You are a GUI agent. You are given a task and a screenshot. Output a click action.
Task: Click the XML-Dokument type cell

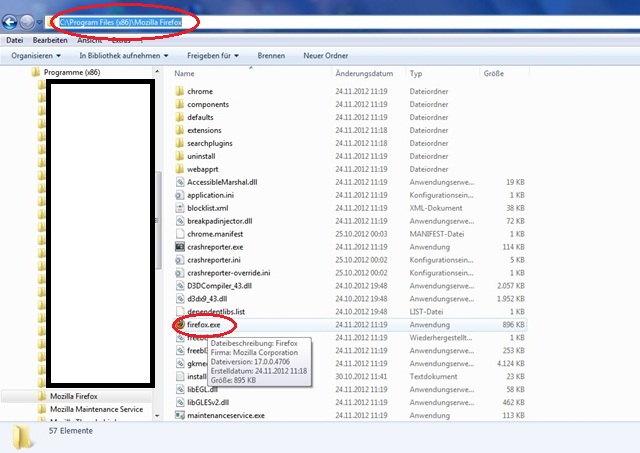pyautogui.click(x=436, y=208)
